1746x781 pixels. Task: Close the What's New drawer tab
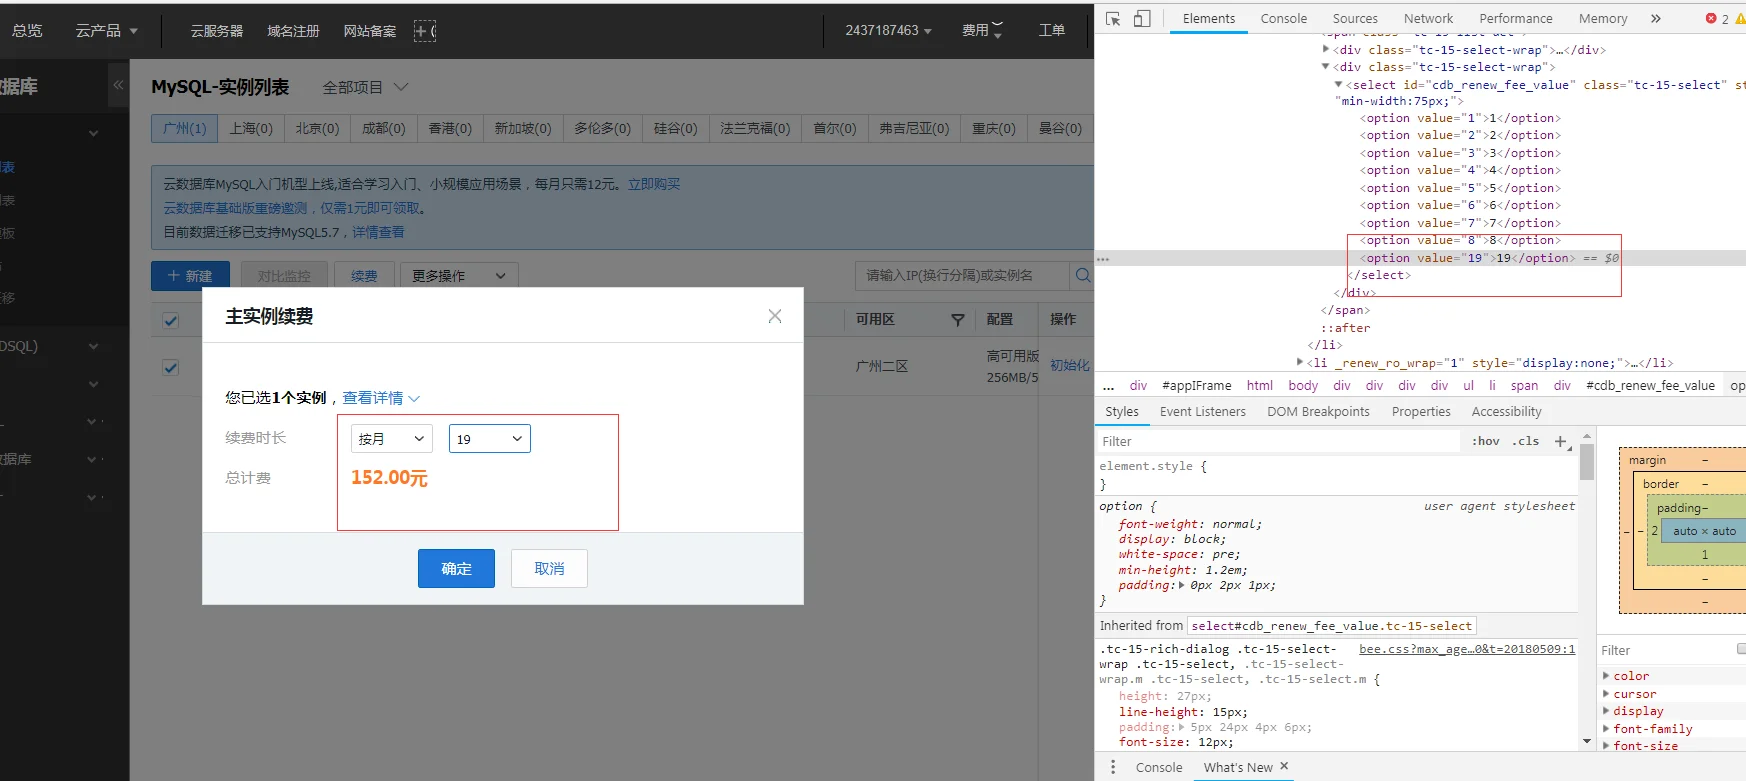(x=1284, y=766)
